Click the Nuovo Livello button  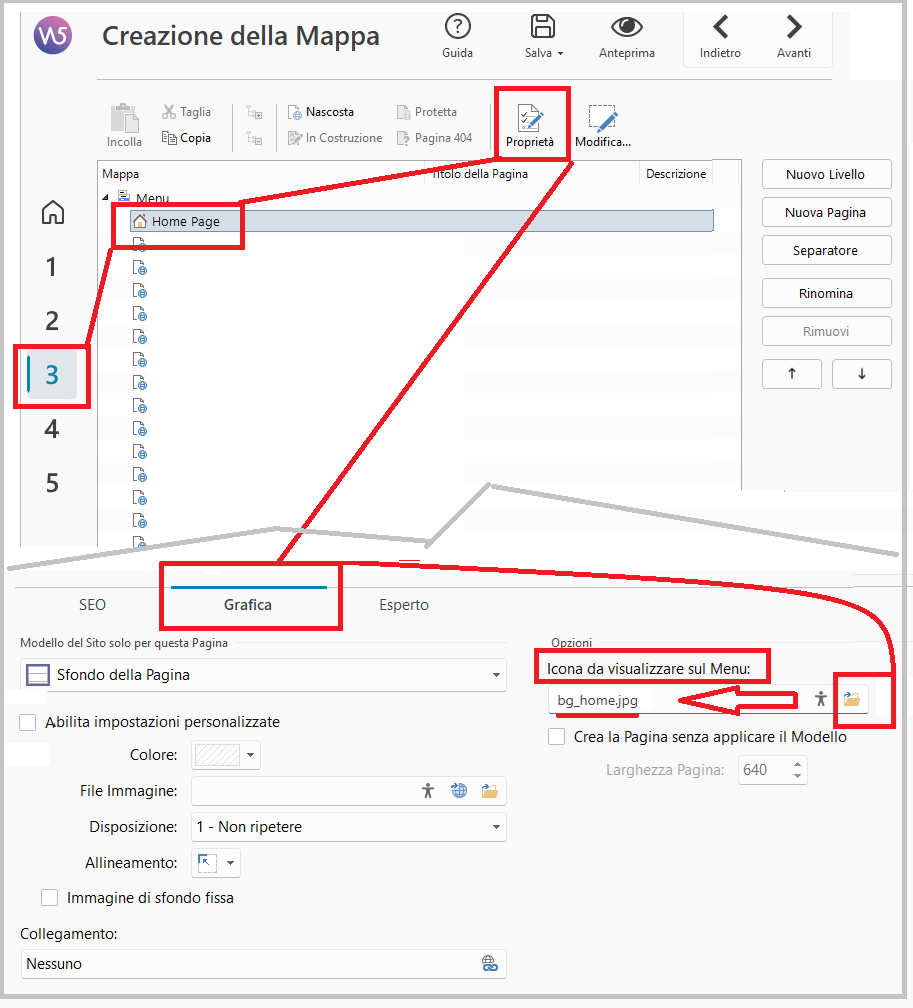(825, 174)
